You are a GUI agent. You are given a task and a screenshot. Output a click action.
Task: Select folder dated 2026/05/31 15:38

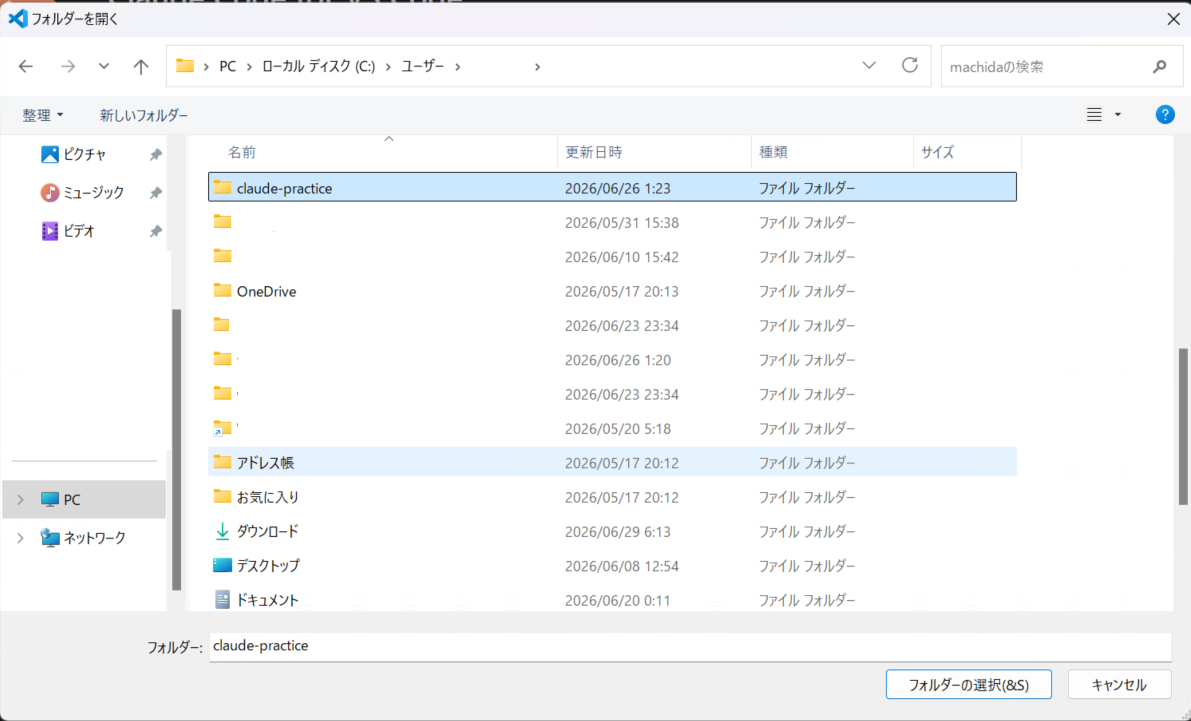[612, 222]
